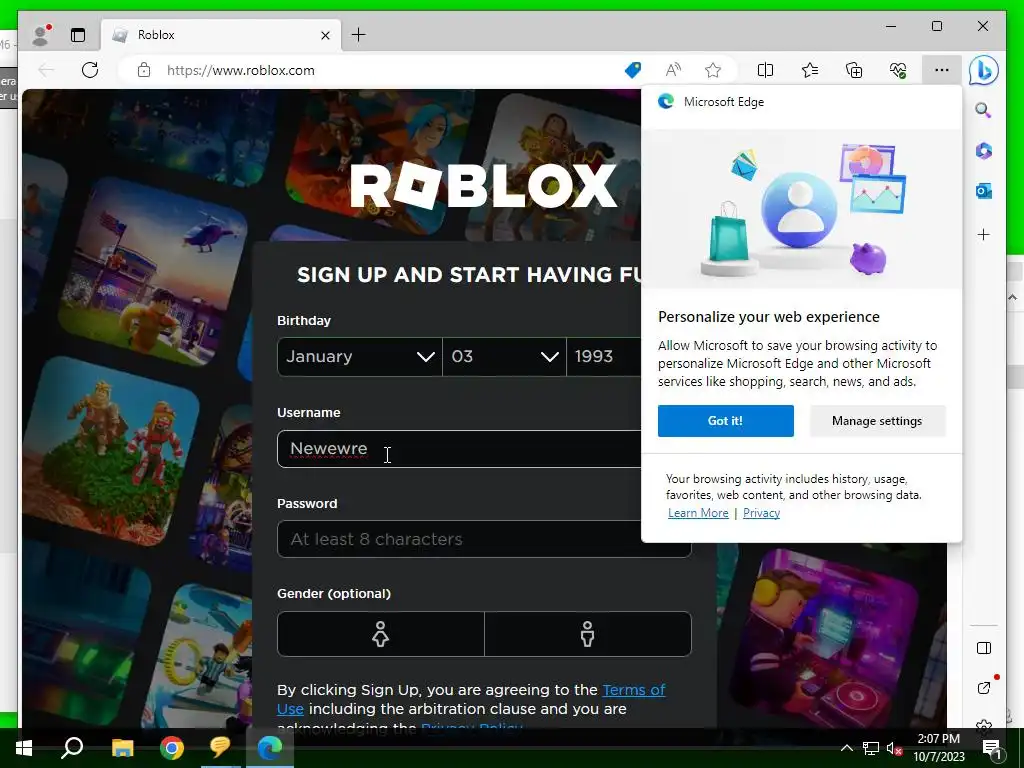Open Windows taskbar search
The image size is (1024, 768).
(x=72, y=748)
